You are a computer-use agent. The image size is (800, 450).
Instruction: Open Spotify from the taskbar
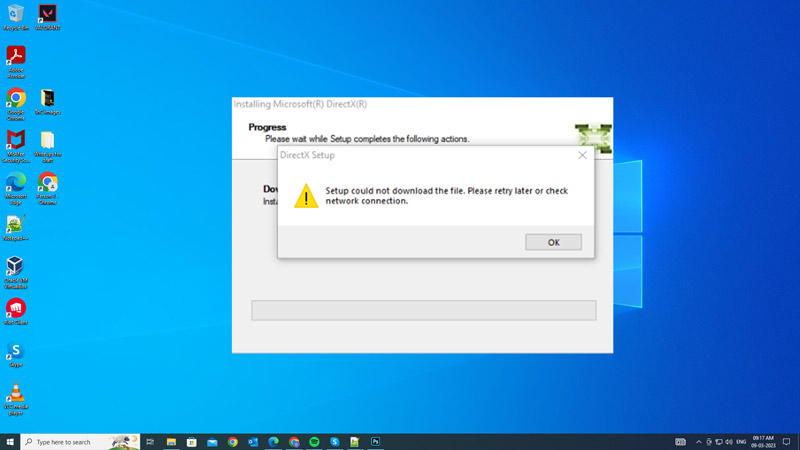pyautogui.click(x=314, y=442)
